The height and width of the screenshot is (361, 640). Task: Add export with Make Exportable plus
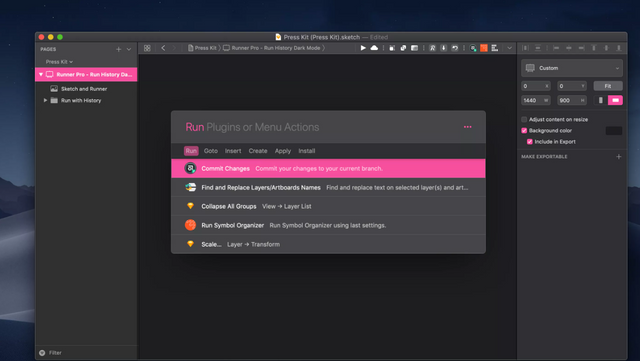pos(619,157)
